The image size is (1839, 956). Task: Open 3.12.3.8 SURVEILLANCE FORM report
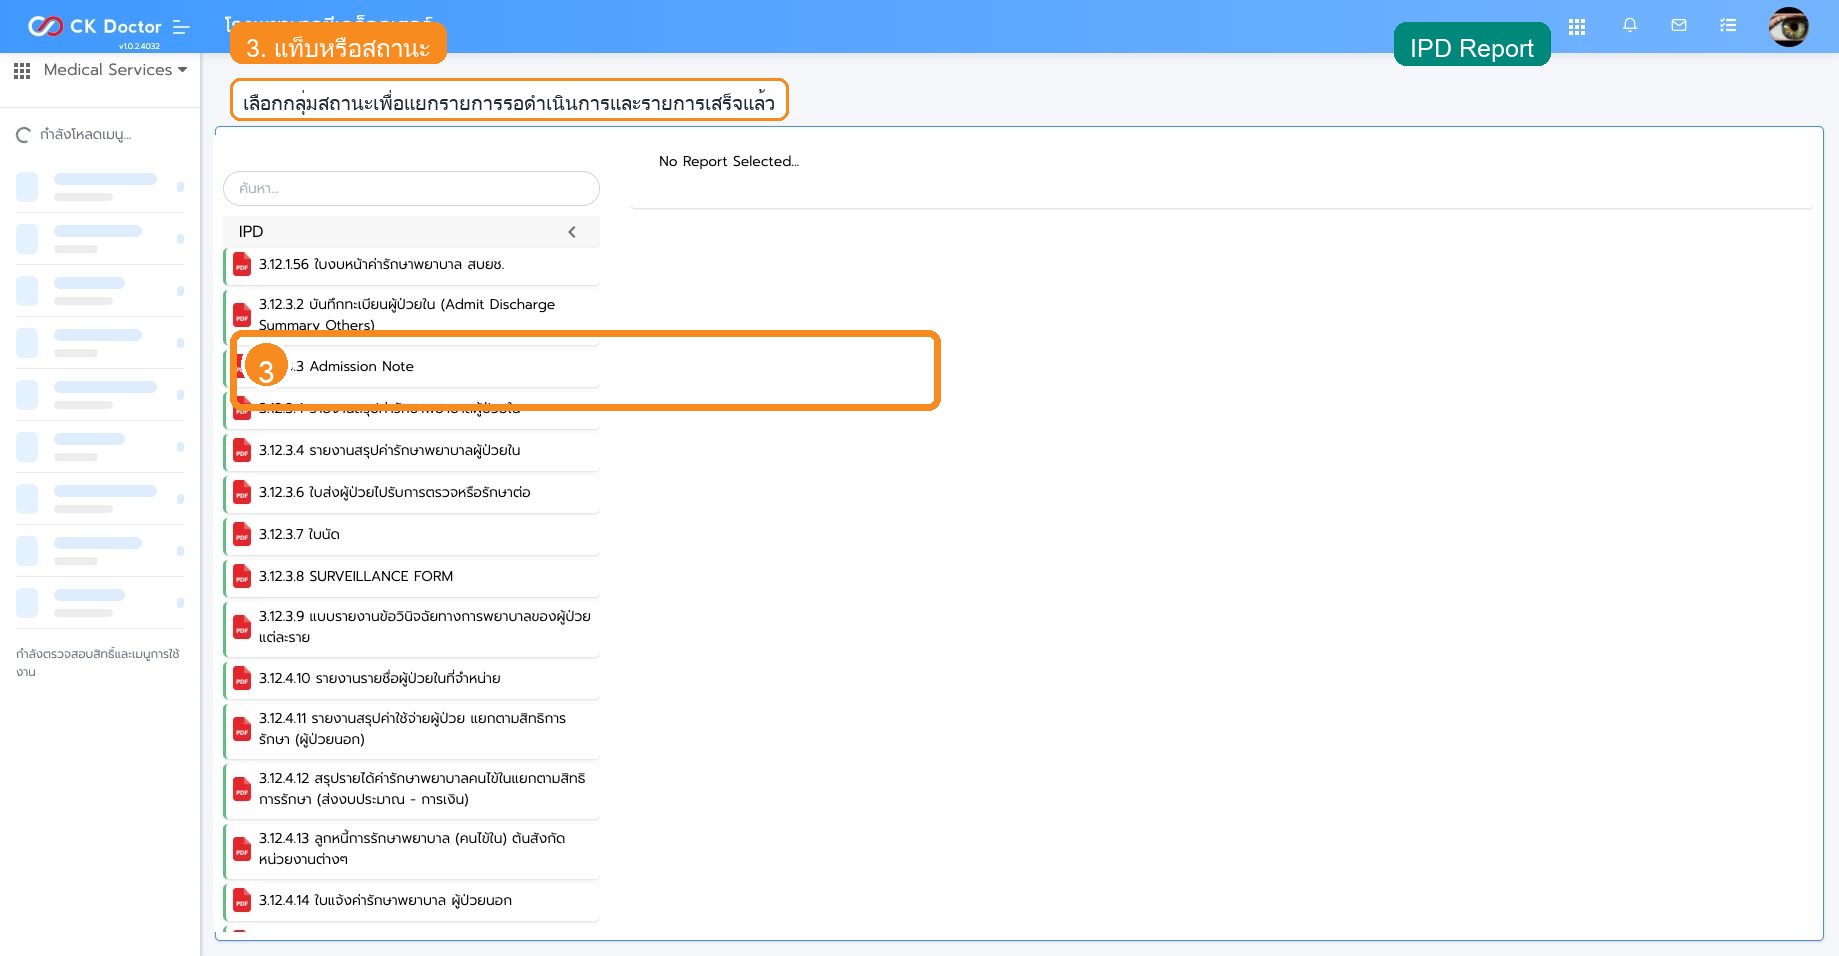[412, 577]
